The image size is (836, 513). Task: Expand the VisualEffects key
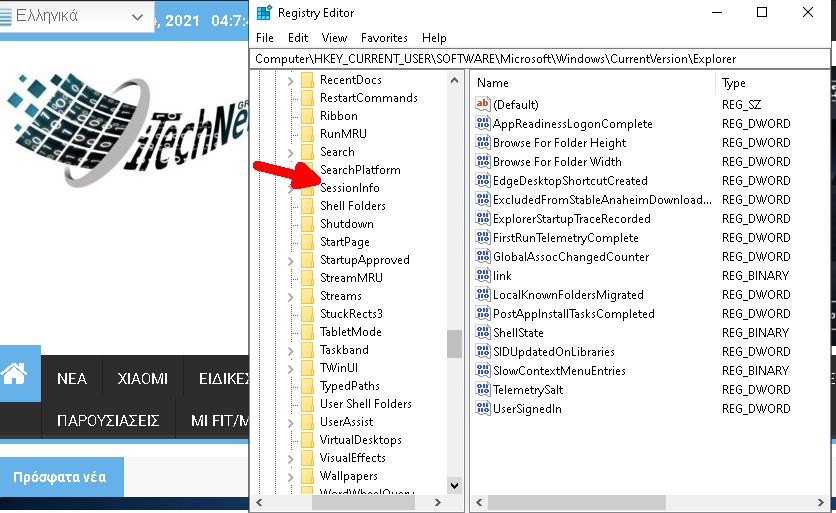pyautogui.click(x=291, y=458)
